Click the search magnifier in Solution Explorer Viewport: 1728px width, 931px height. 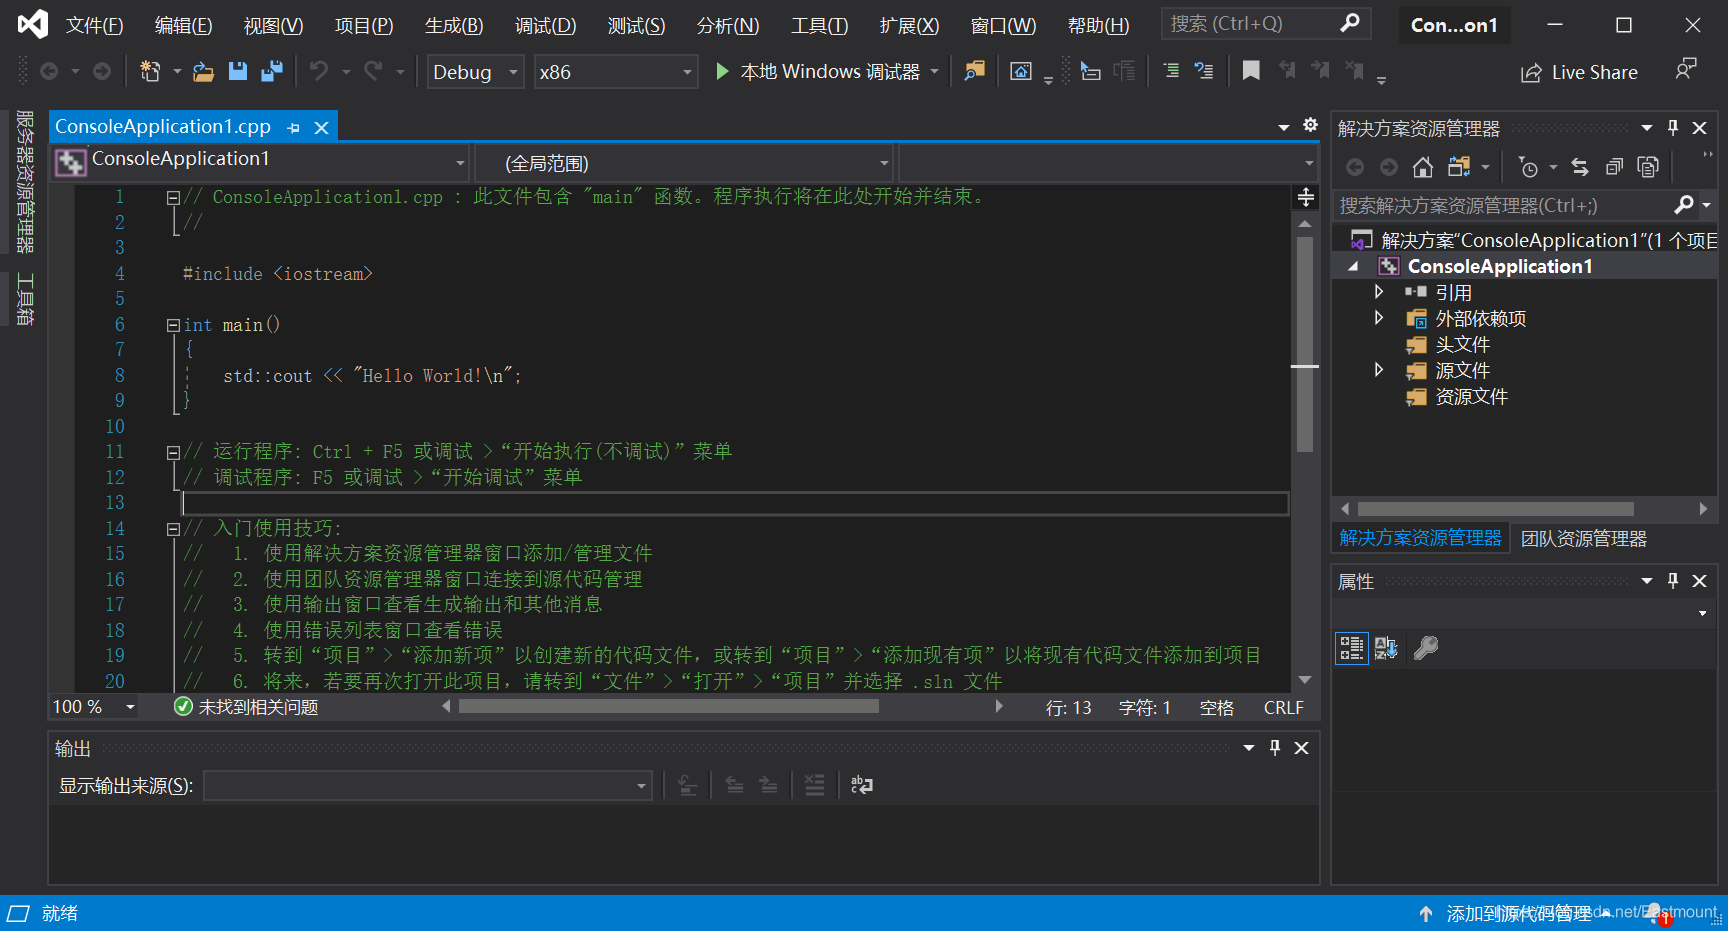tap(1684, 205)
